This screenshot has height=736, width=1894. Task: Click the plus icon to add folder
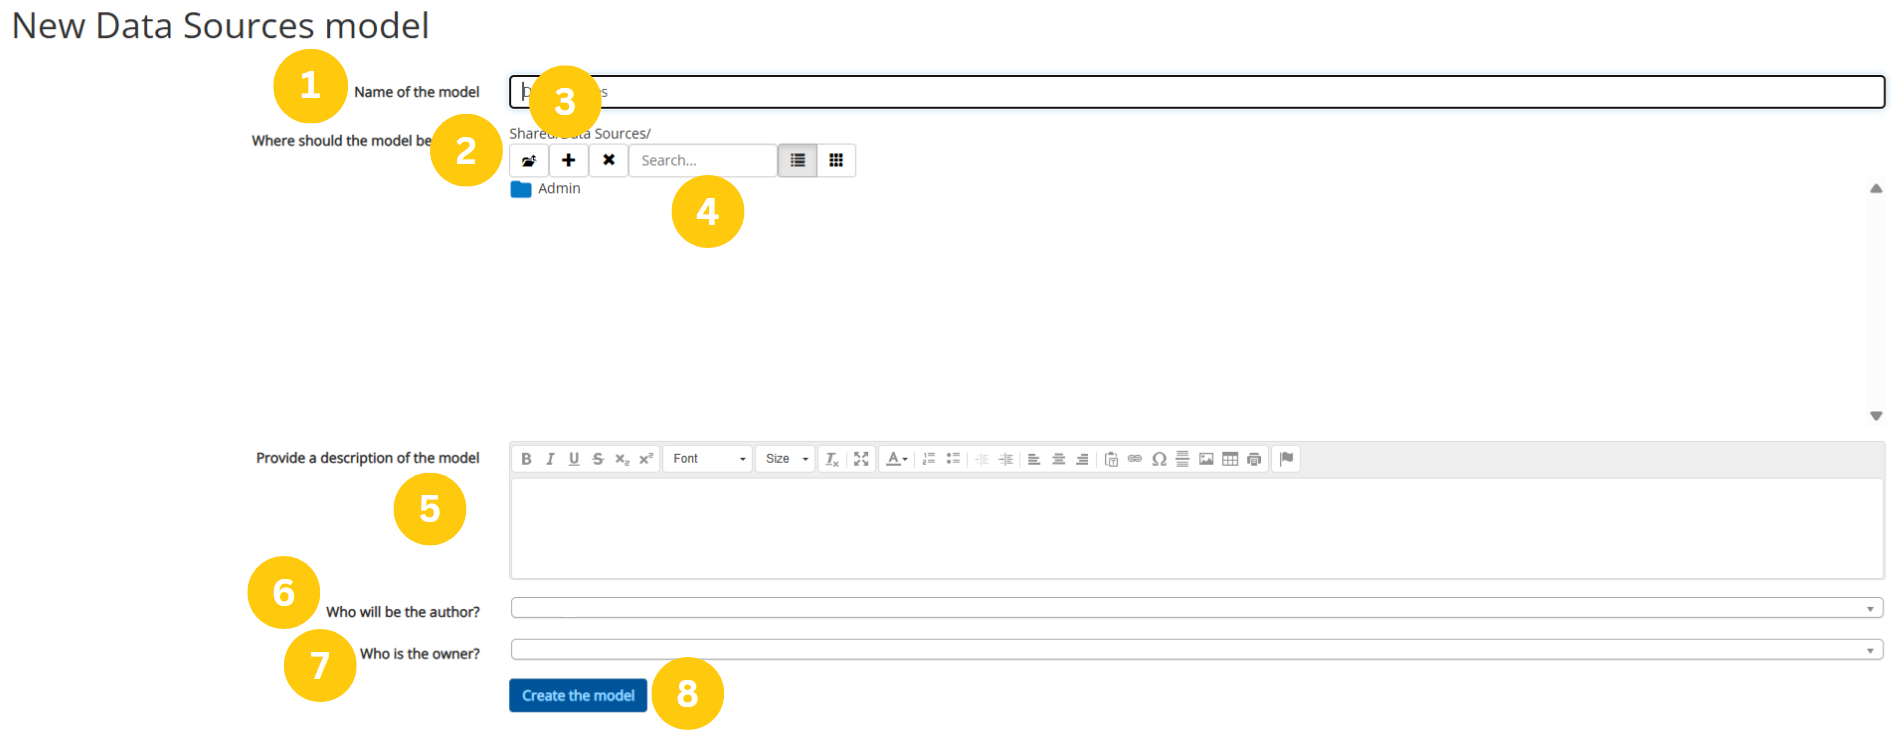pos(568,160)
